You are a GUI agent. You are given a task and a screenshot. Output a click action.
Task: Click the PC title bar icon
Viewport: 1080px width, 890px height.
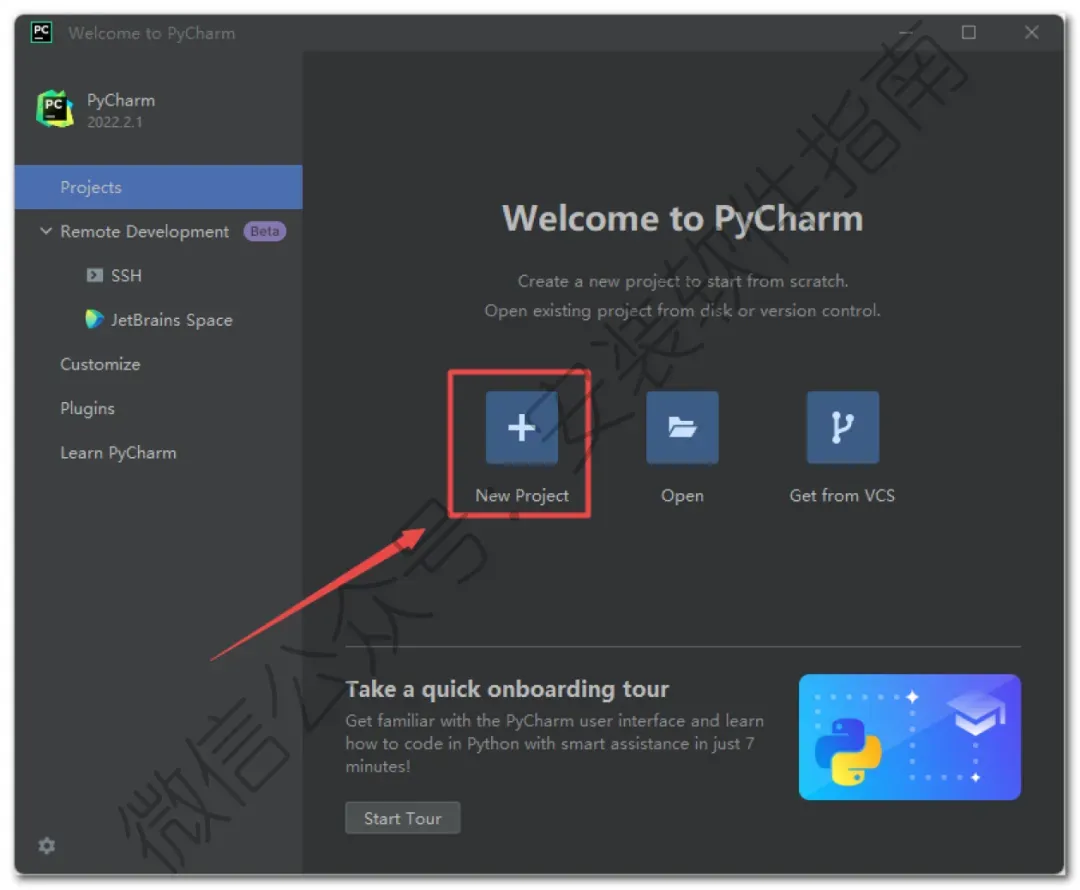tap(41, 32)
